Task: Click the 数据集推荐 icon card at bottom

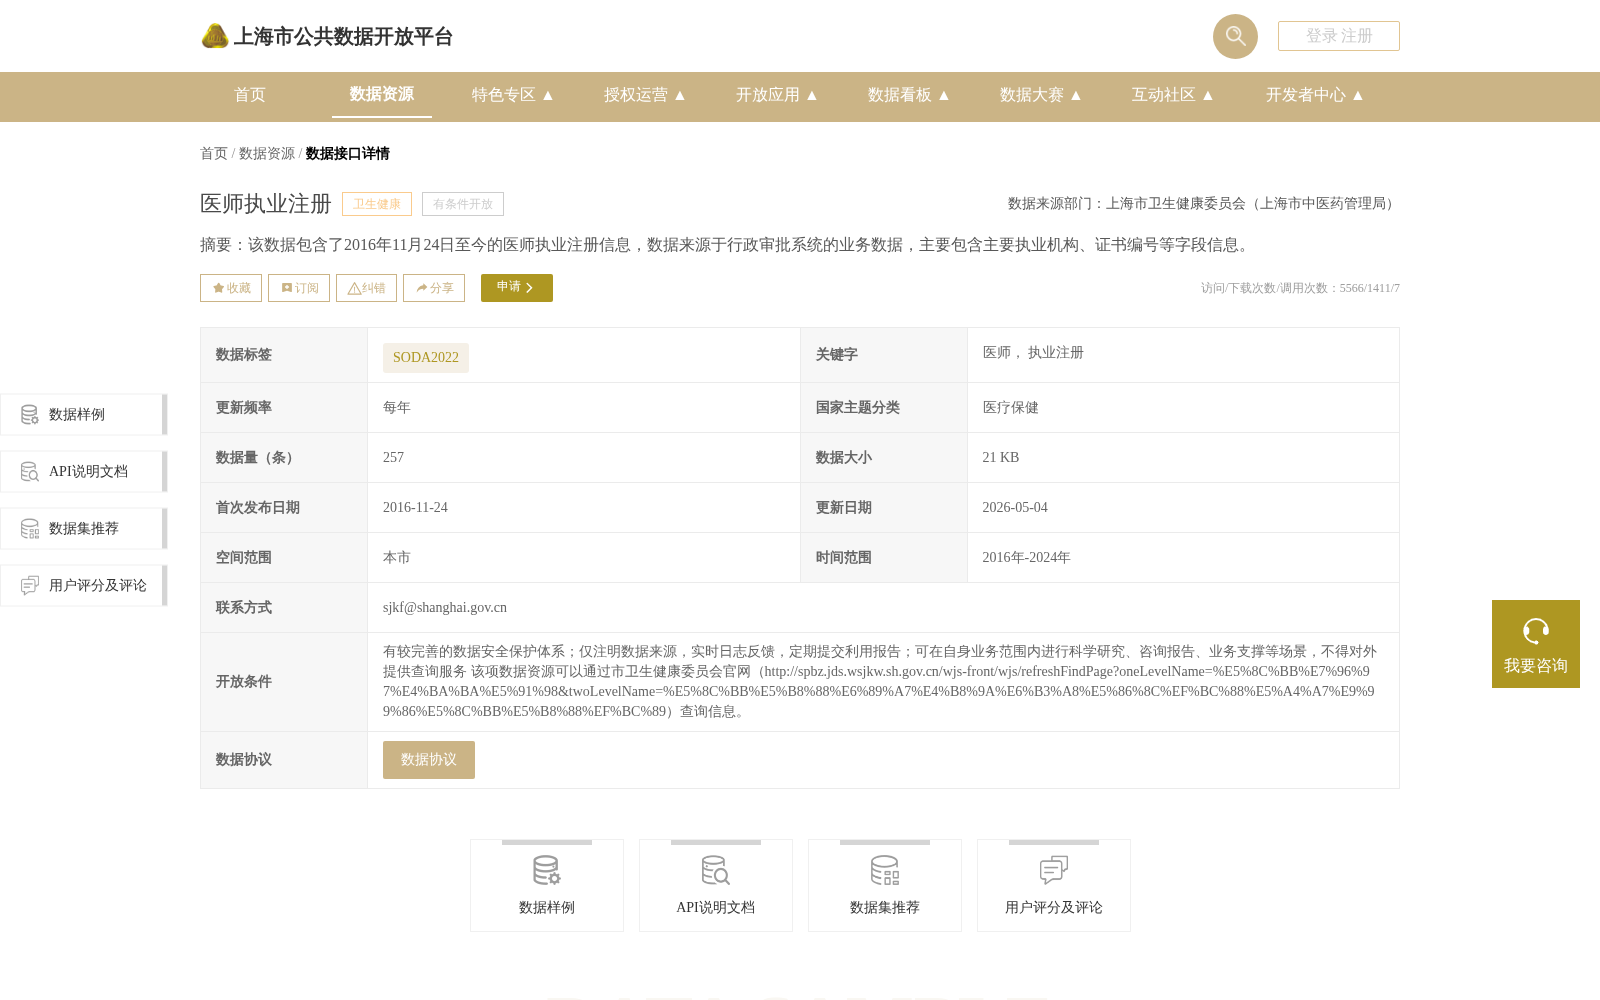Action: click(885, 886)
